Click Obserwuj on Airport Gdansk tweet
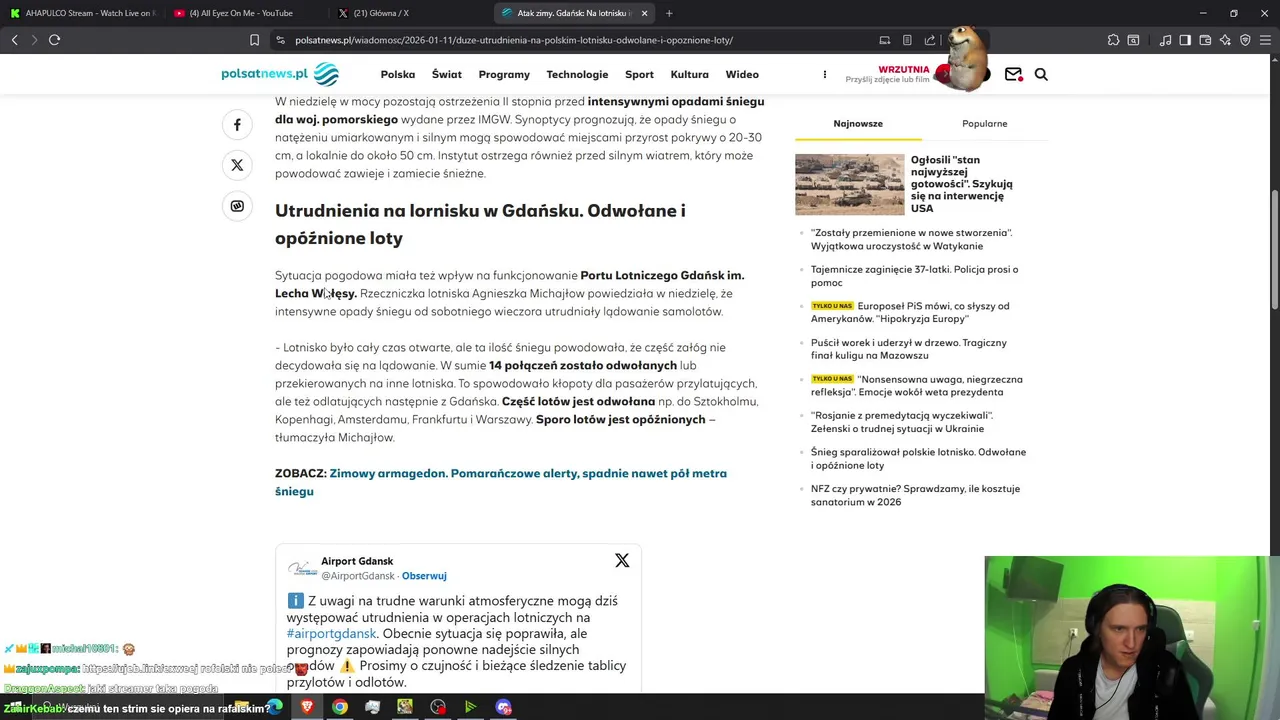The height and width of the screenshot is (720, 1280). [x=424, y=576]
